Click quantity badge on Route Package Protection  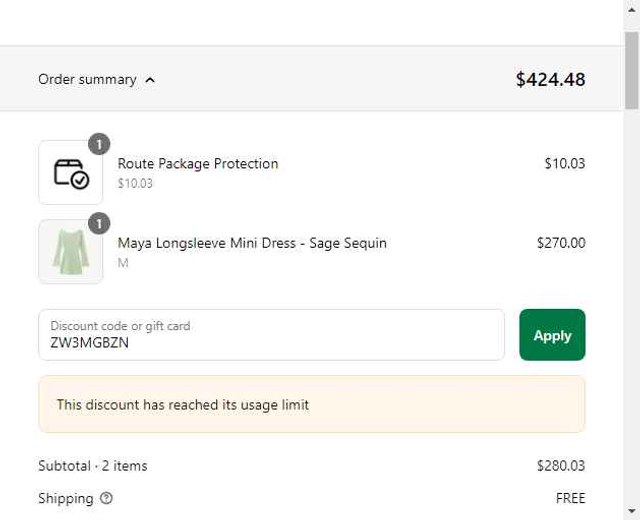99,144
